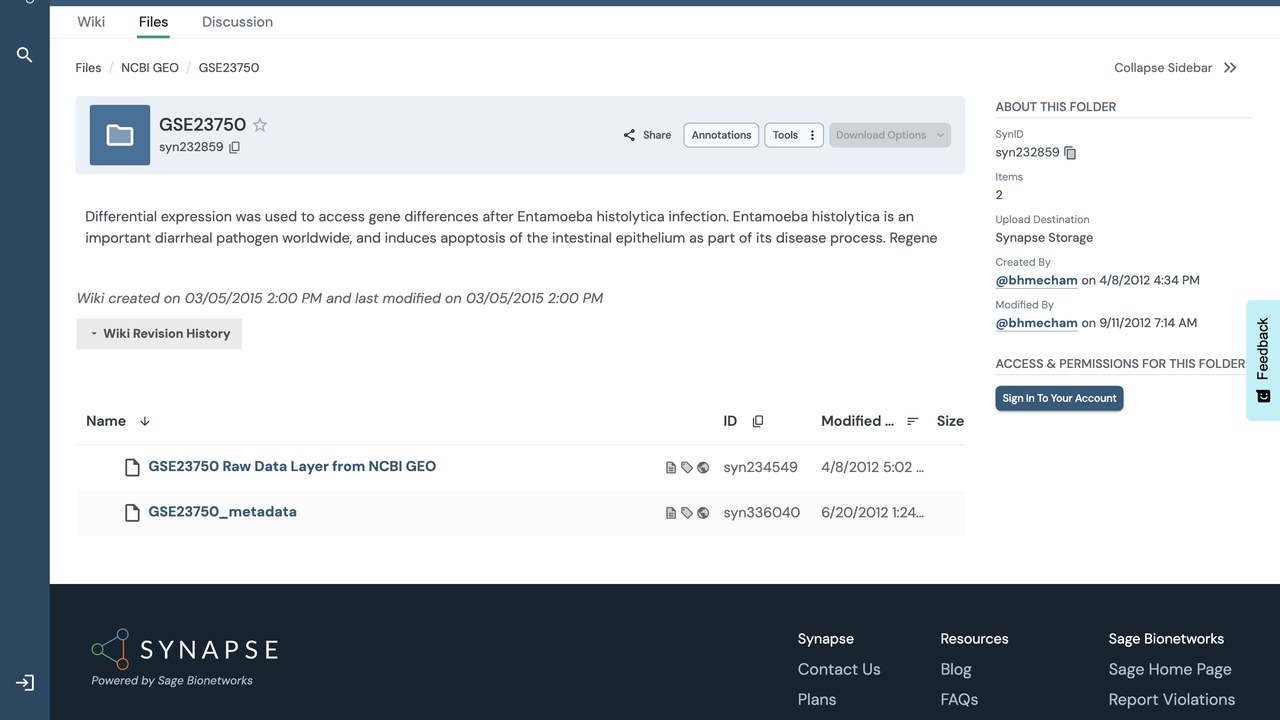Click globe icon on GSE23750_metadata row
The image size is (1280, 720).
[703, 513]
